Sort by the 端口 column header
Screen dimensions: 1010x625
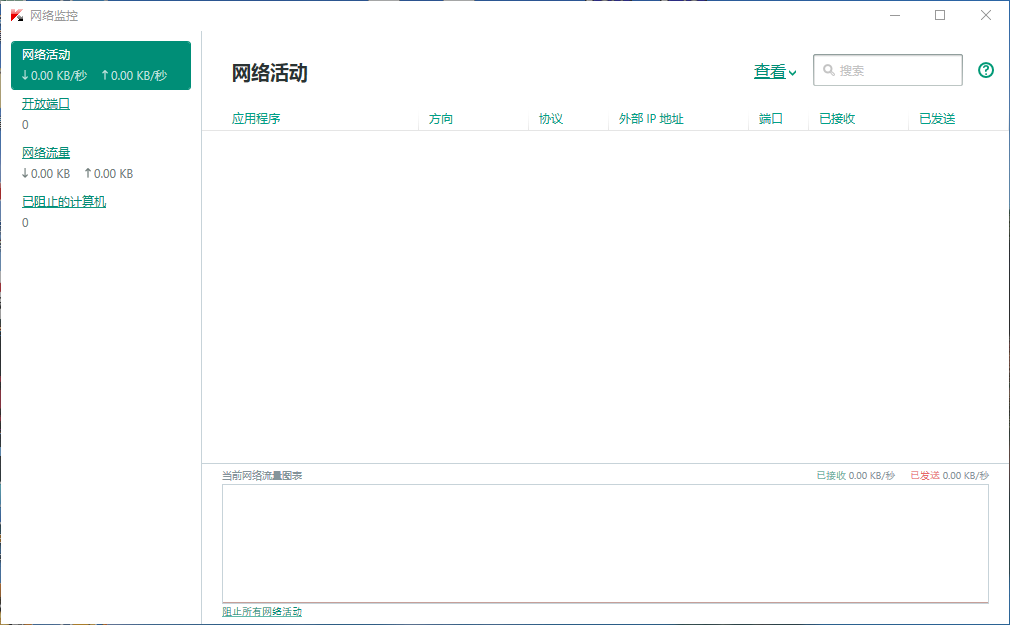pos(770,119)
